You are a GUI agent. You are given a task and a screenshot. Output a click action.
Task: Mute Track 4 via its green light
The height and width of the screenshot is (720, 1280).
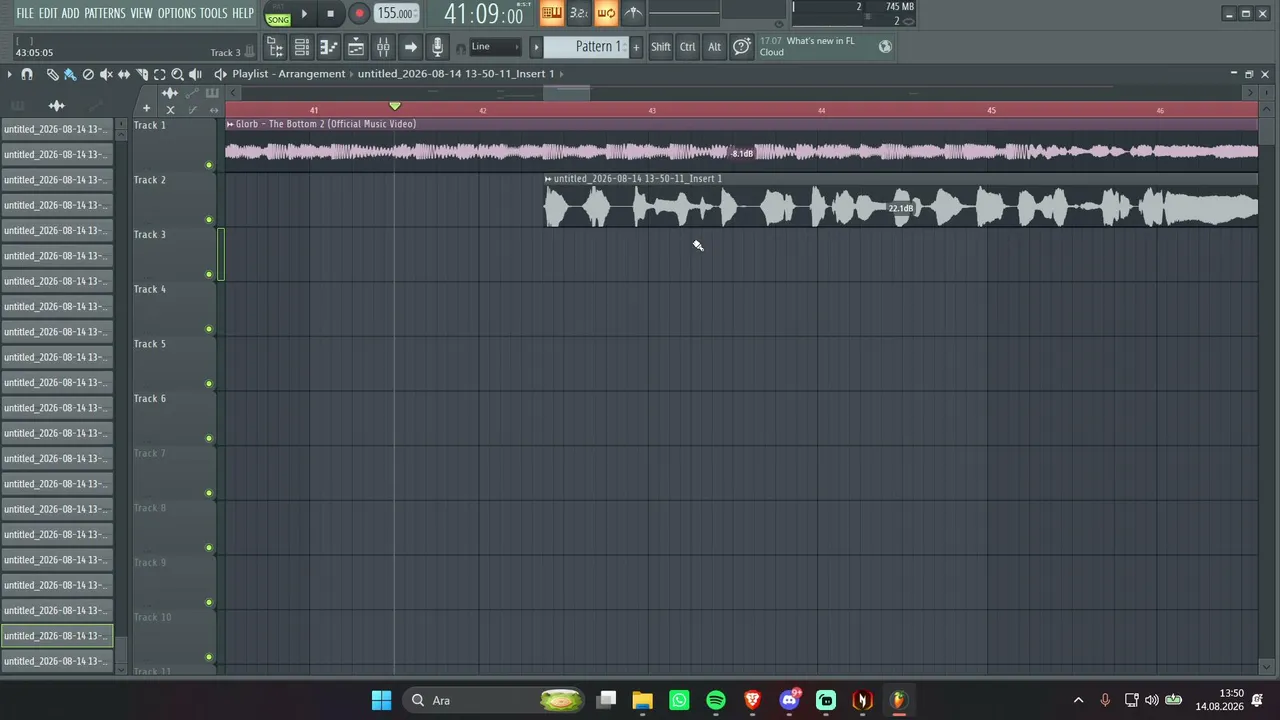[x=209, y=329]
